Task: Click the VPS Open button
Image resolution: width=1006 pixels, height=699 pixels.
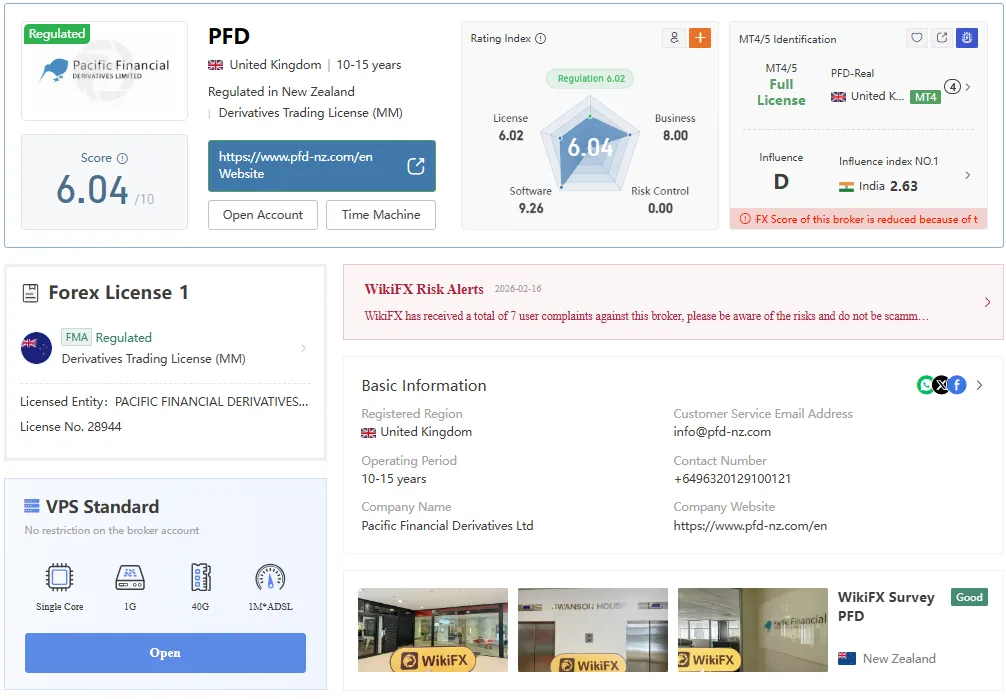Action: [x=165, y=653]
